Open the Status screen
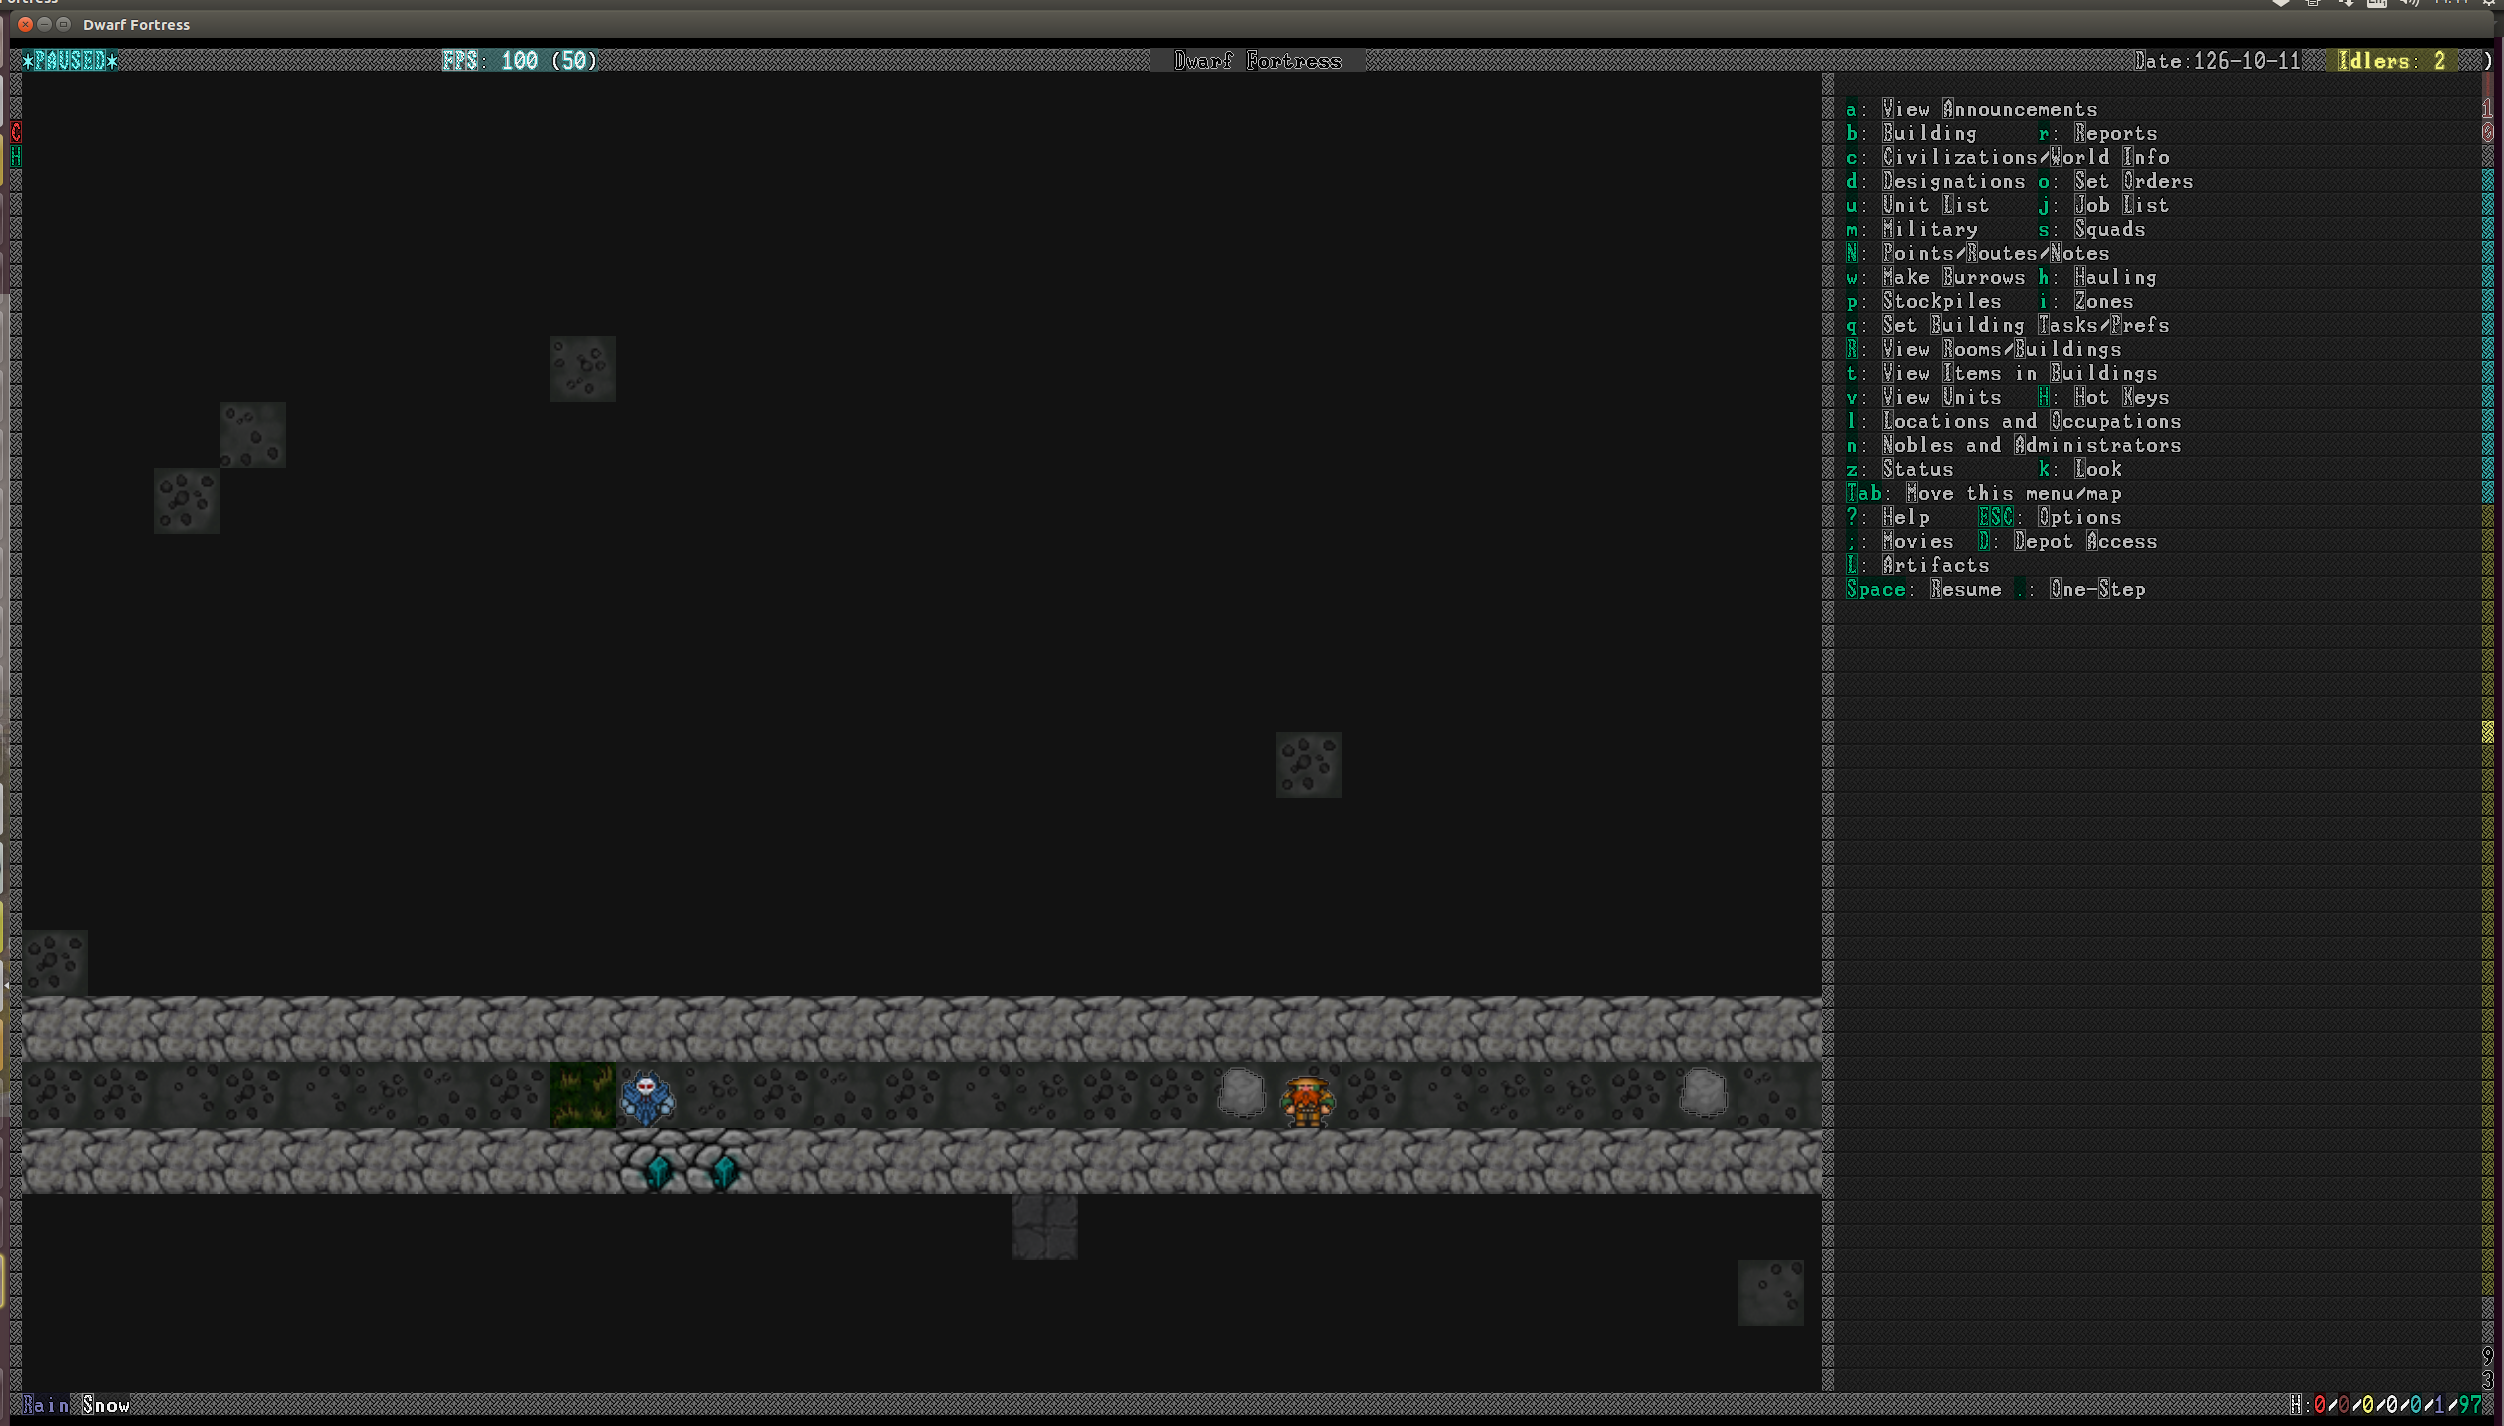 pyautogui.click(x=1899, y=469)
